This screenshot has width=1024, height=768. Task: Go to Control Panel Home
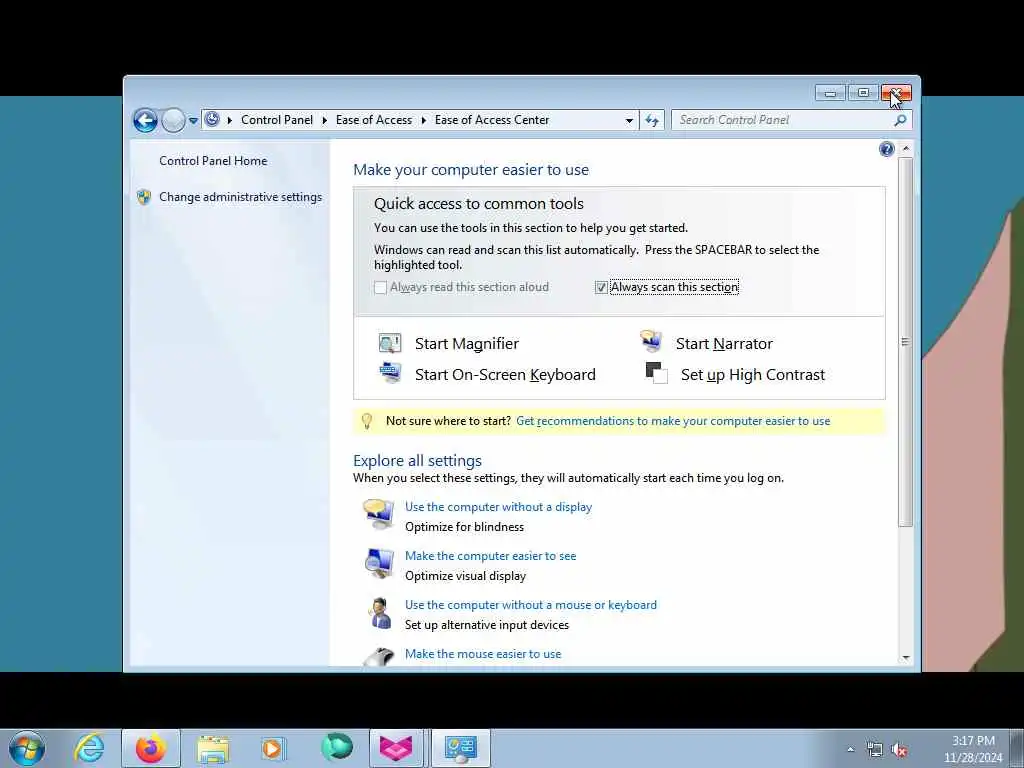[213, 161]
